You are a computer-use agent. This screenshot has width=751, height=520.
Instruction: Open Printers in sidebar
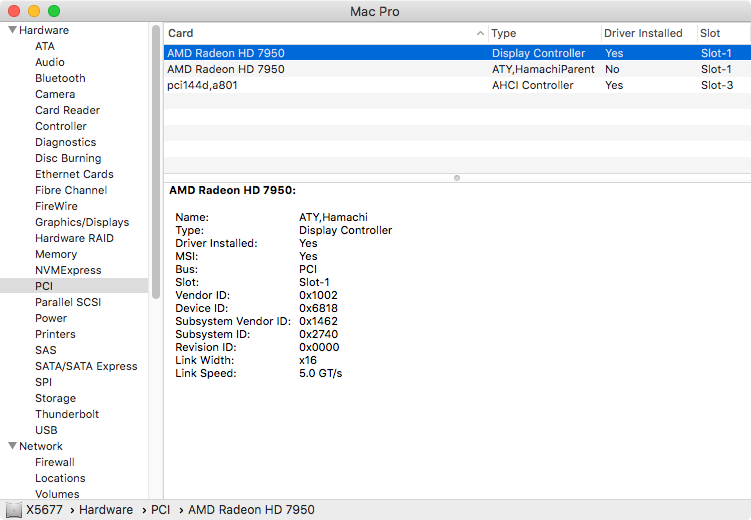pos(56,334)
